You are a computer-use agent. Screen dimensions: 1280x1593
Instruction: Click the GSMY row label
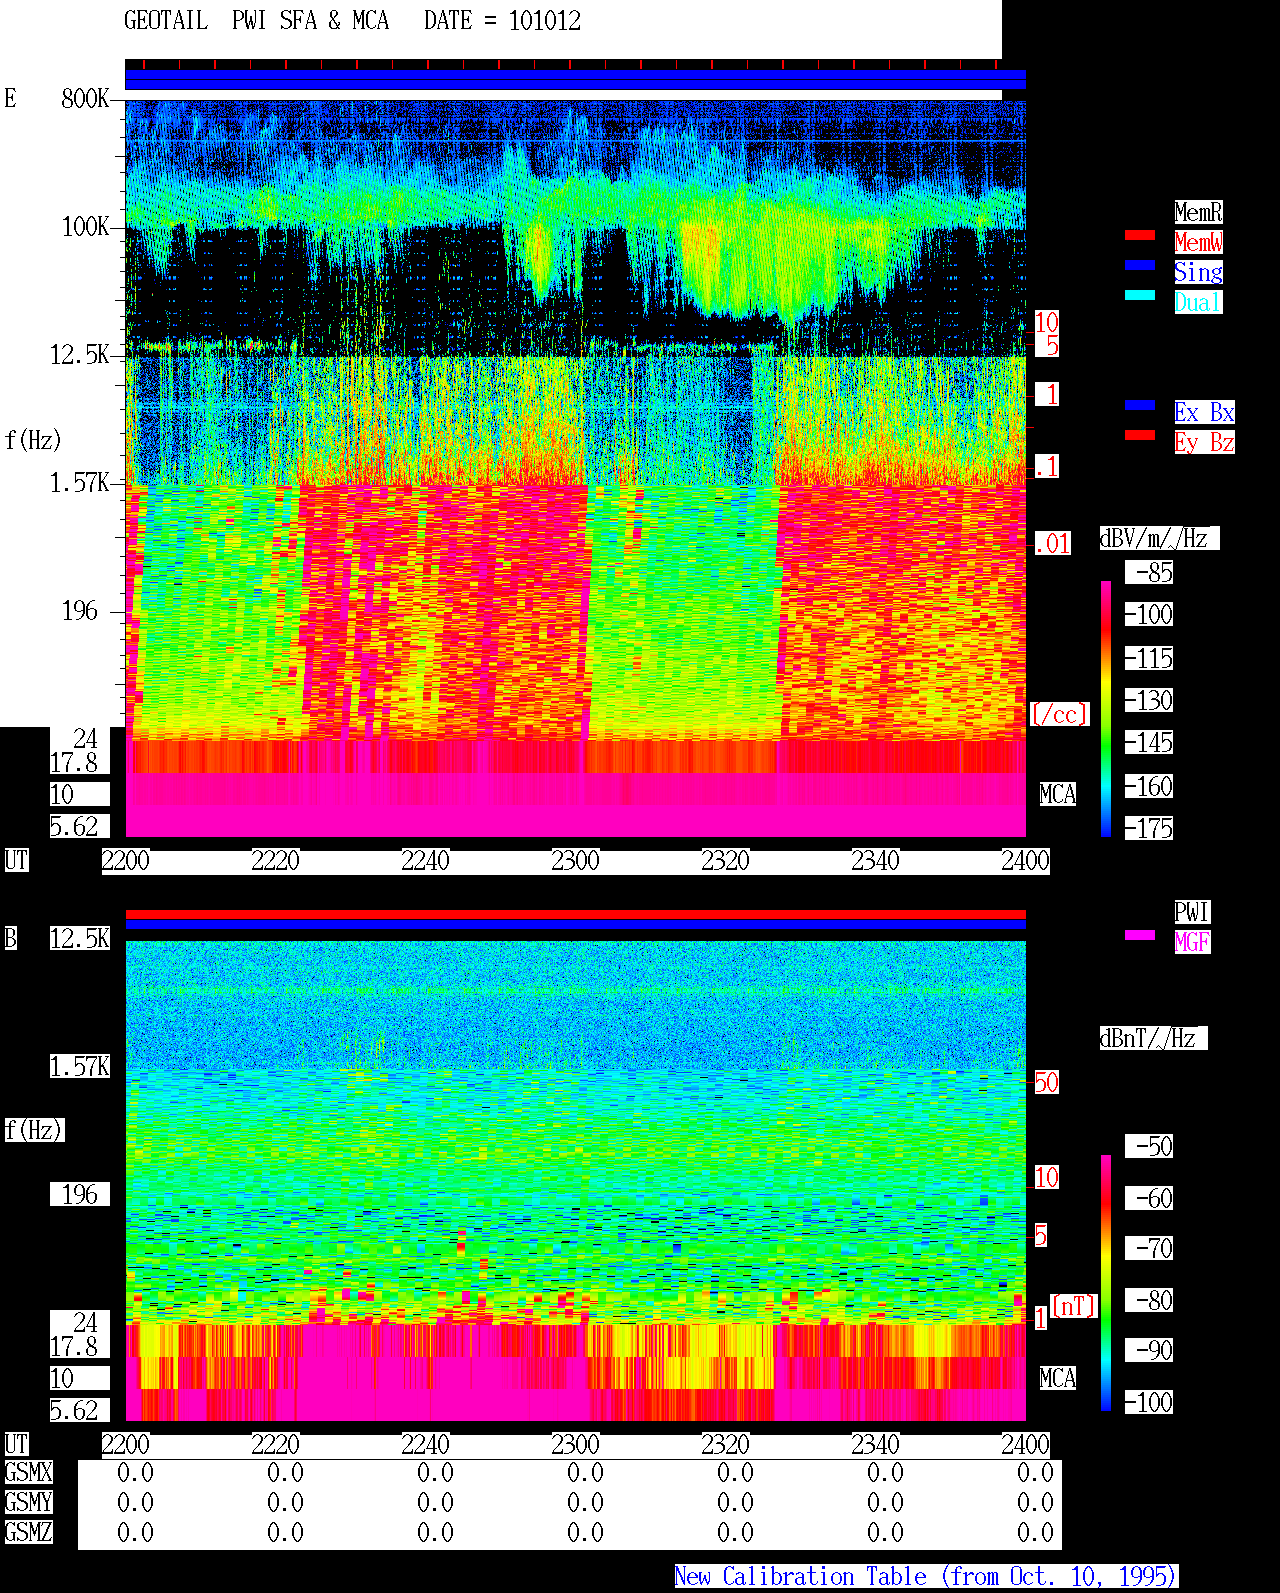tap(28, 1502)
